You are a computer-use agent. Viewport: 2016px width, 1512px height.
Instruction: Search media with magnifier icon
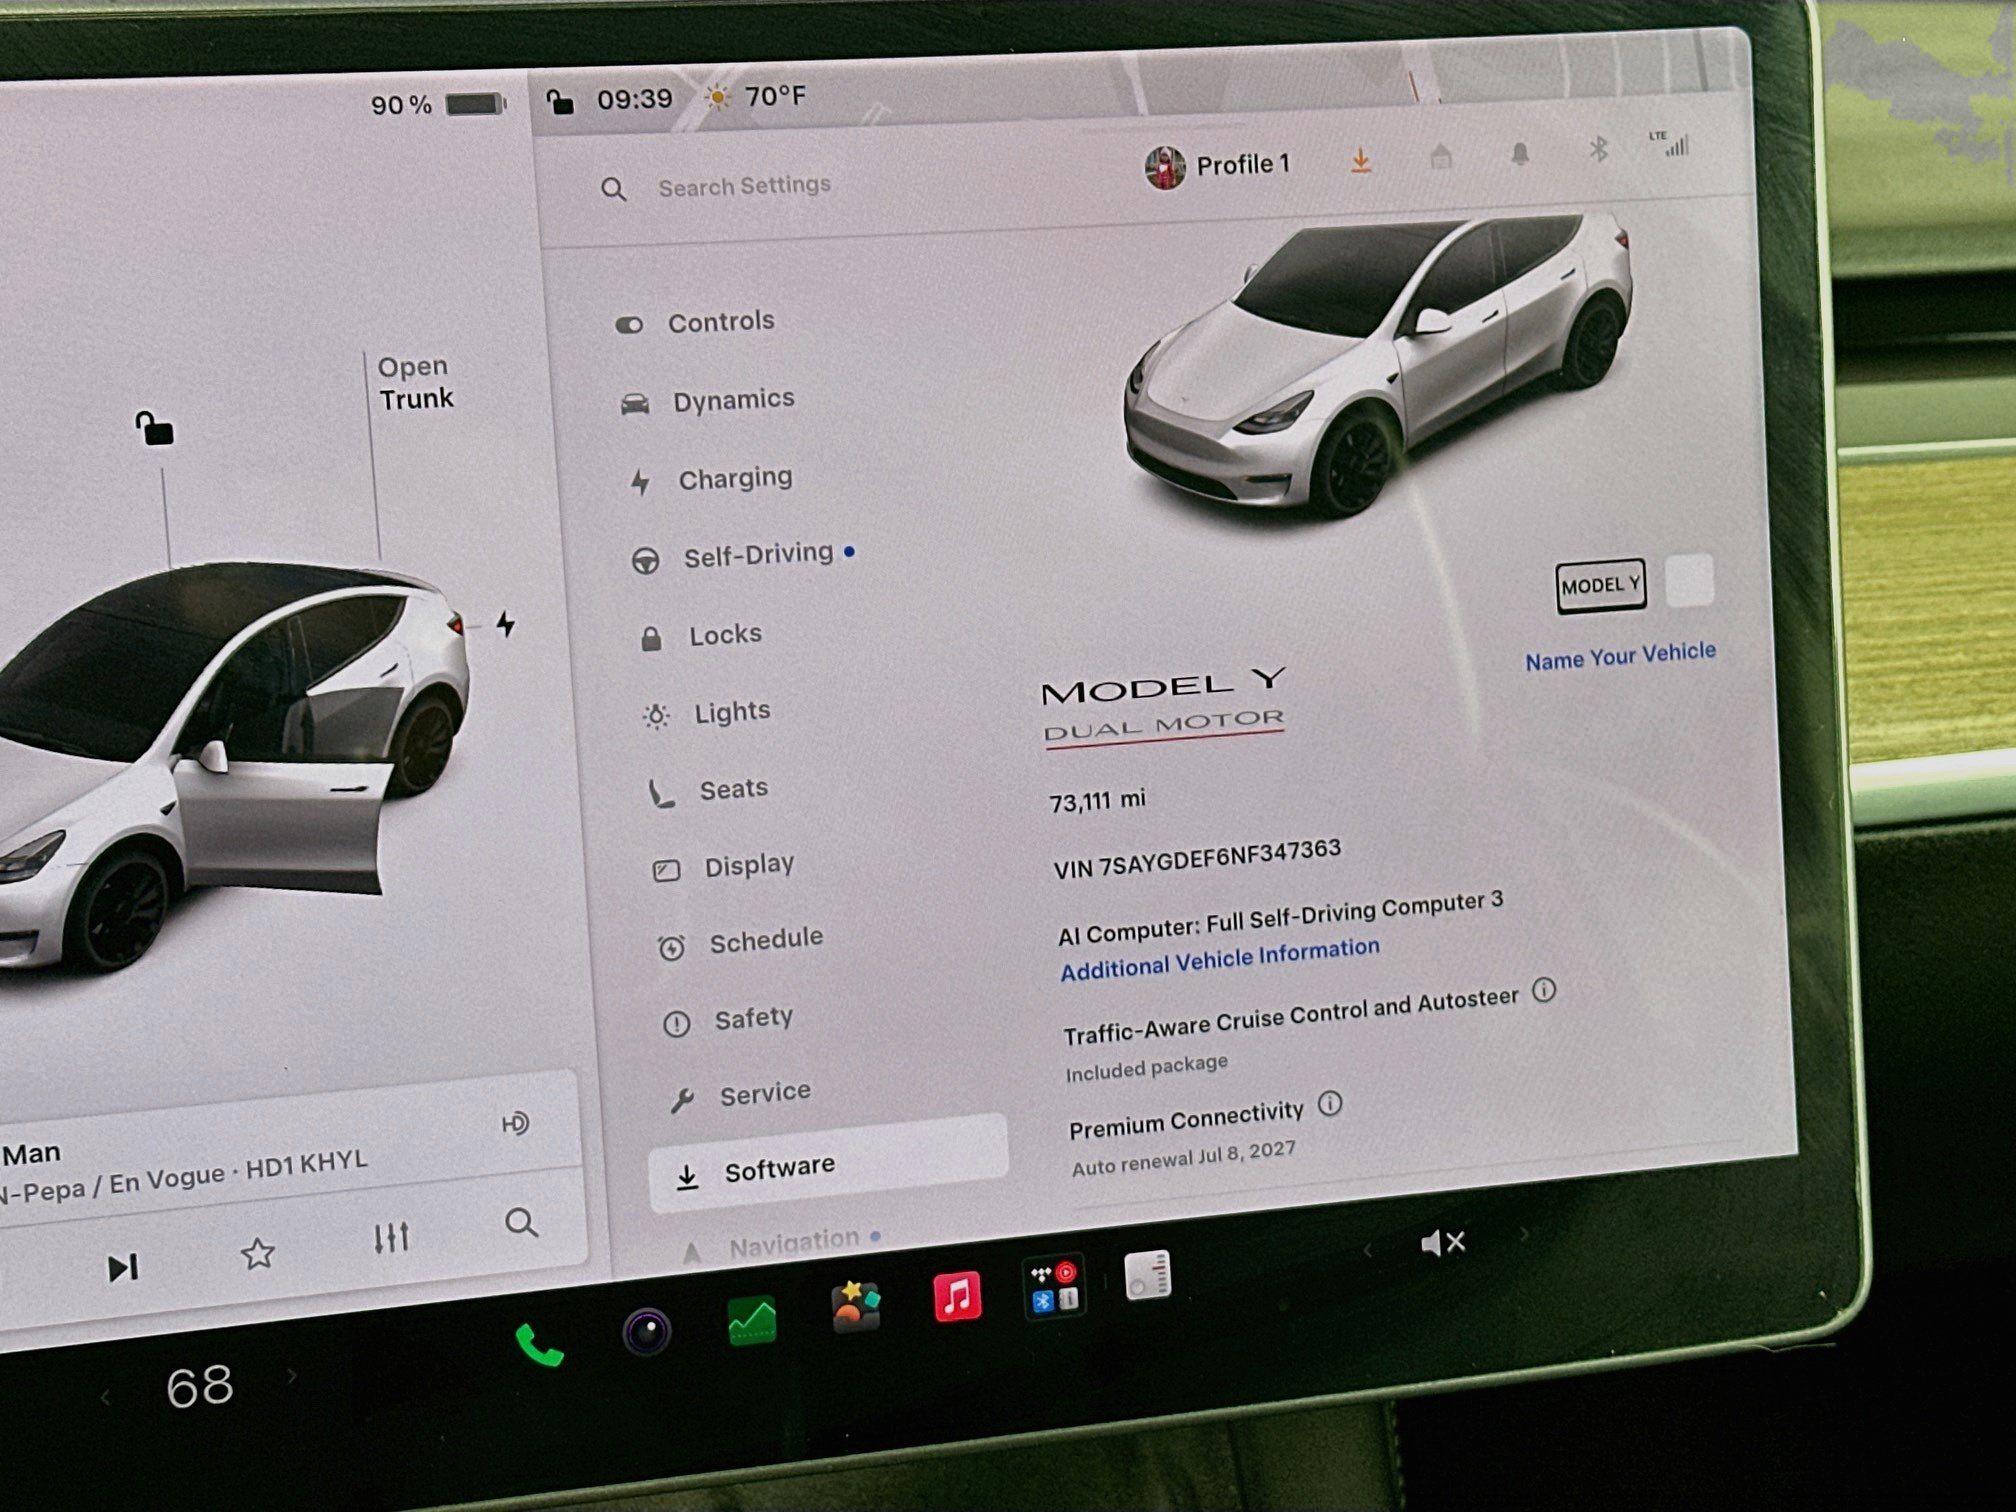coord(521,1222)
